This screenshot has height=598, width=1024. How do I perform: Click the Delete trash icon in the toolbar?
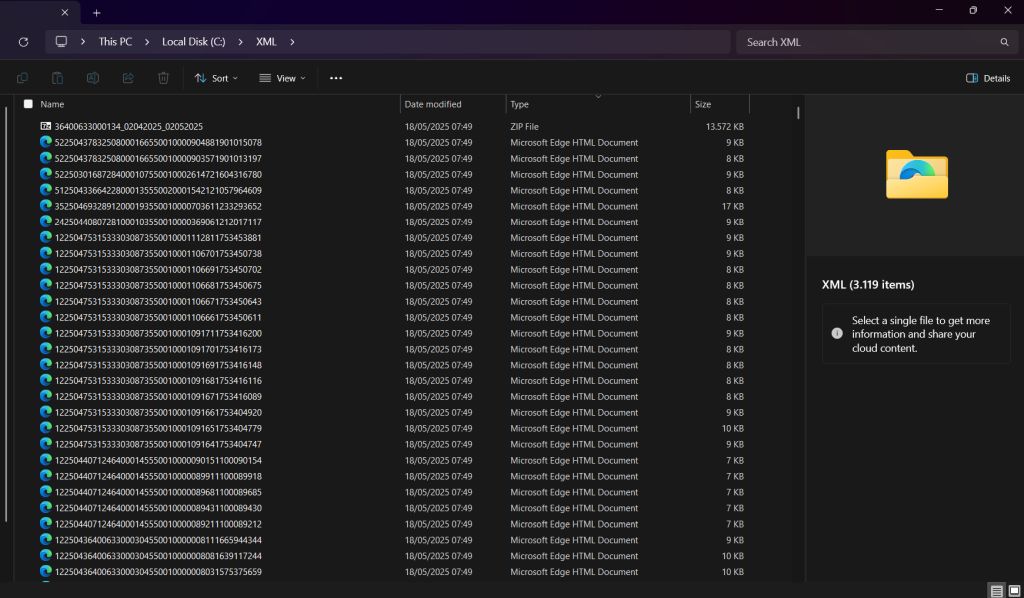(x=163, y=78)
